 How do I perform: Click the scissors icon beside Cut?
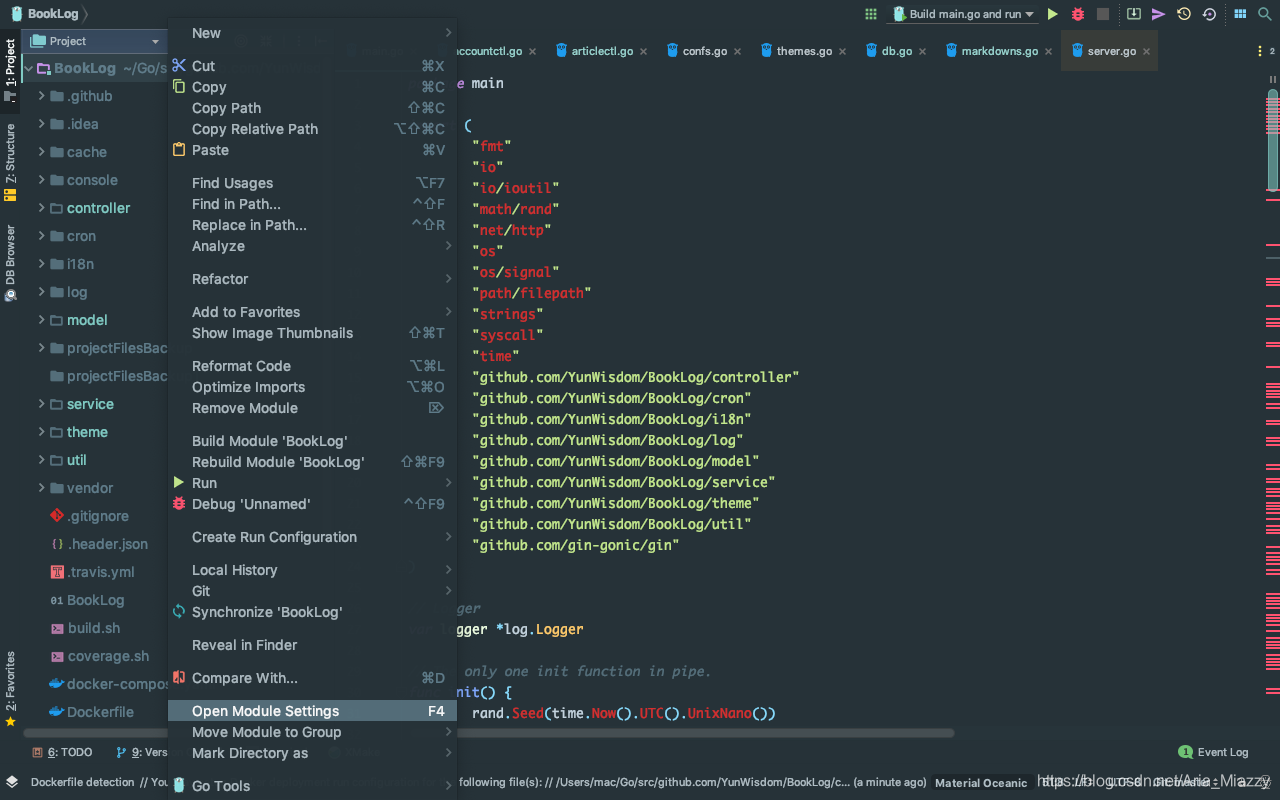click(x=179, y=66)
